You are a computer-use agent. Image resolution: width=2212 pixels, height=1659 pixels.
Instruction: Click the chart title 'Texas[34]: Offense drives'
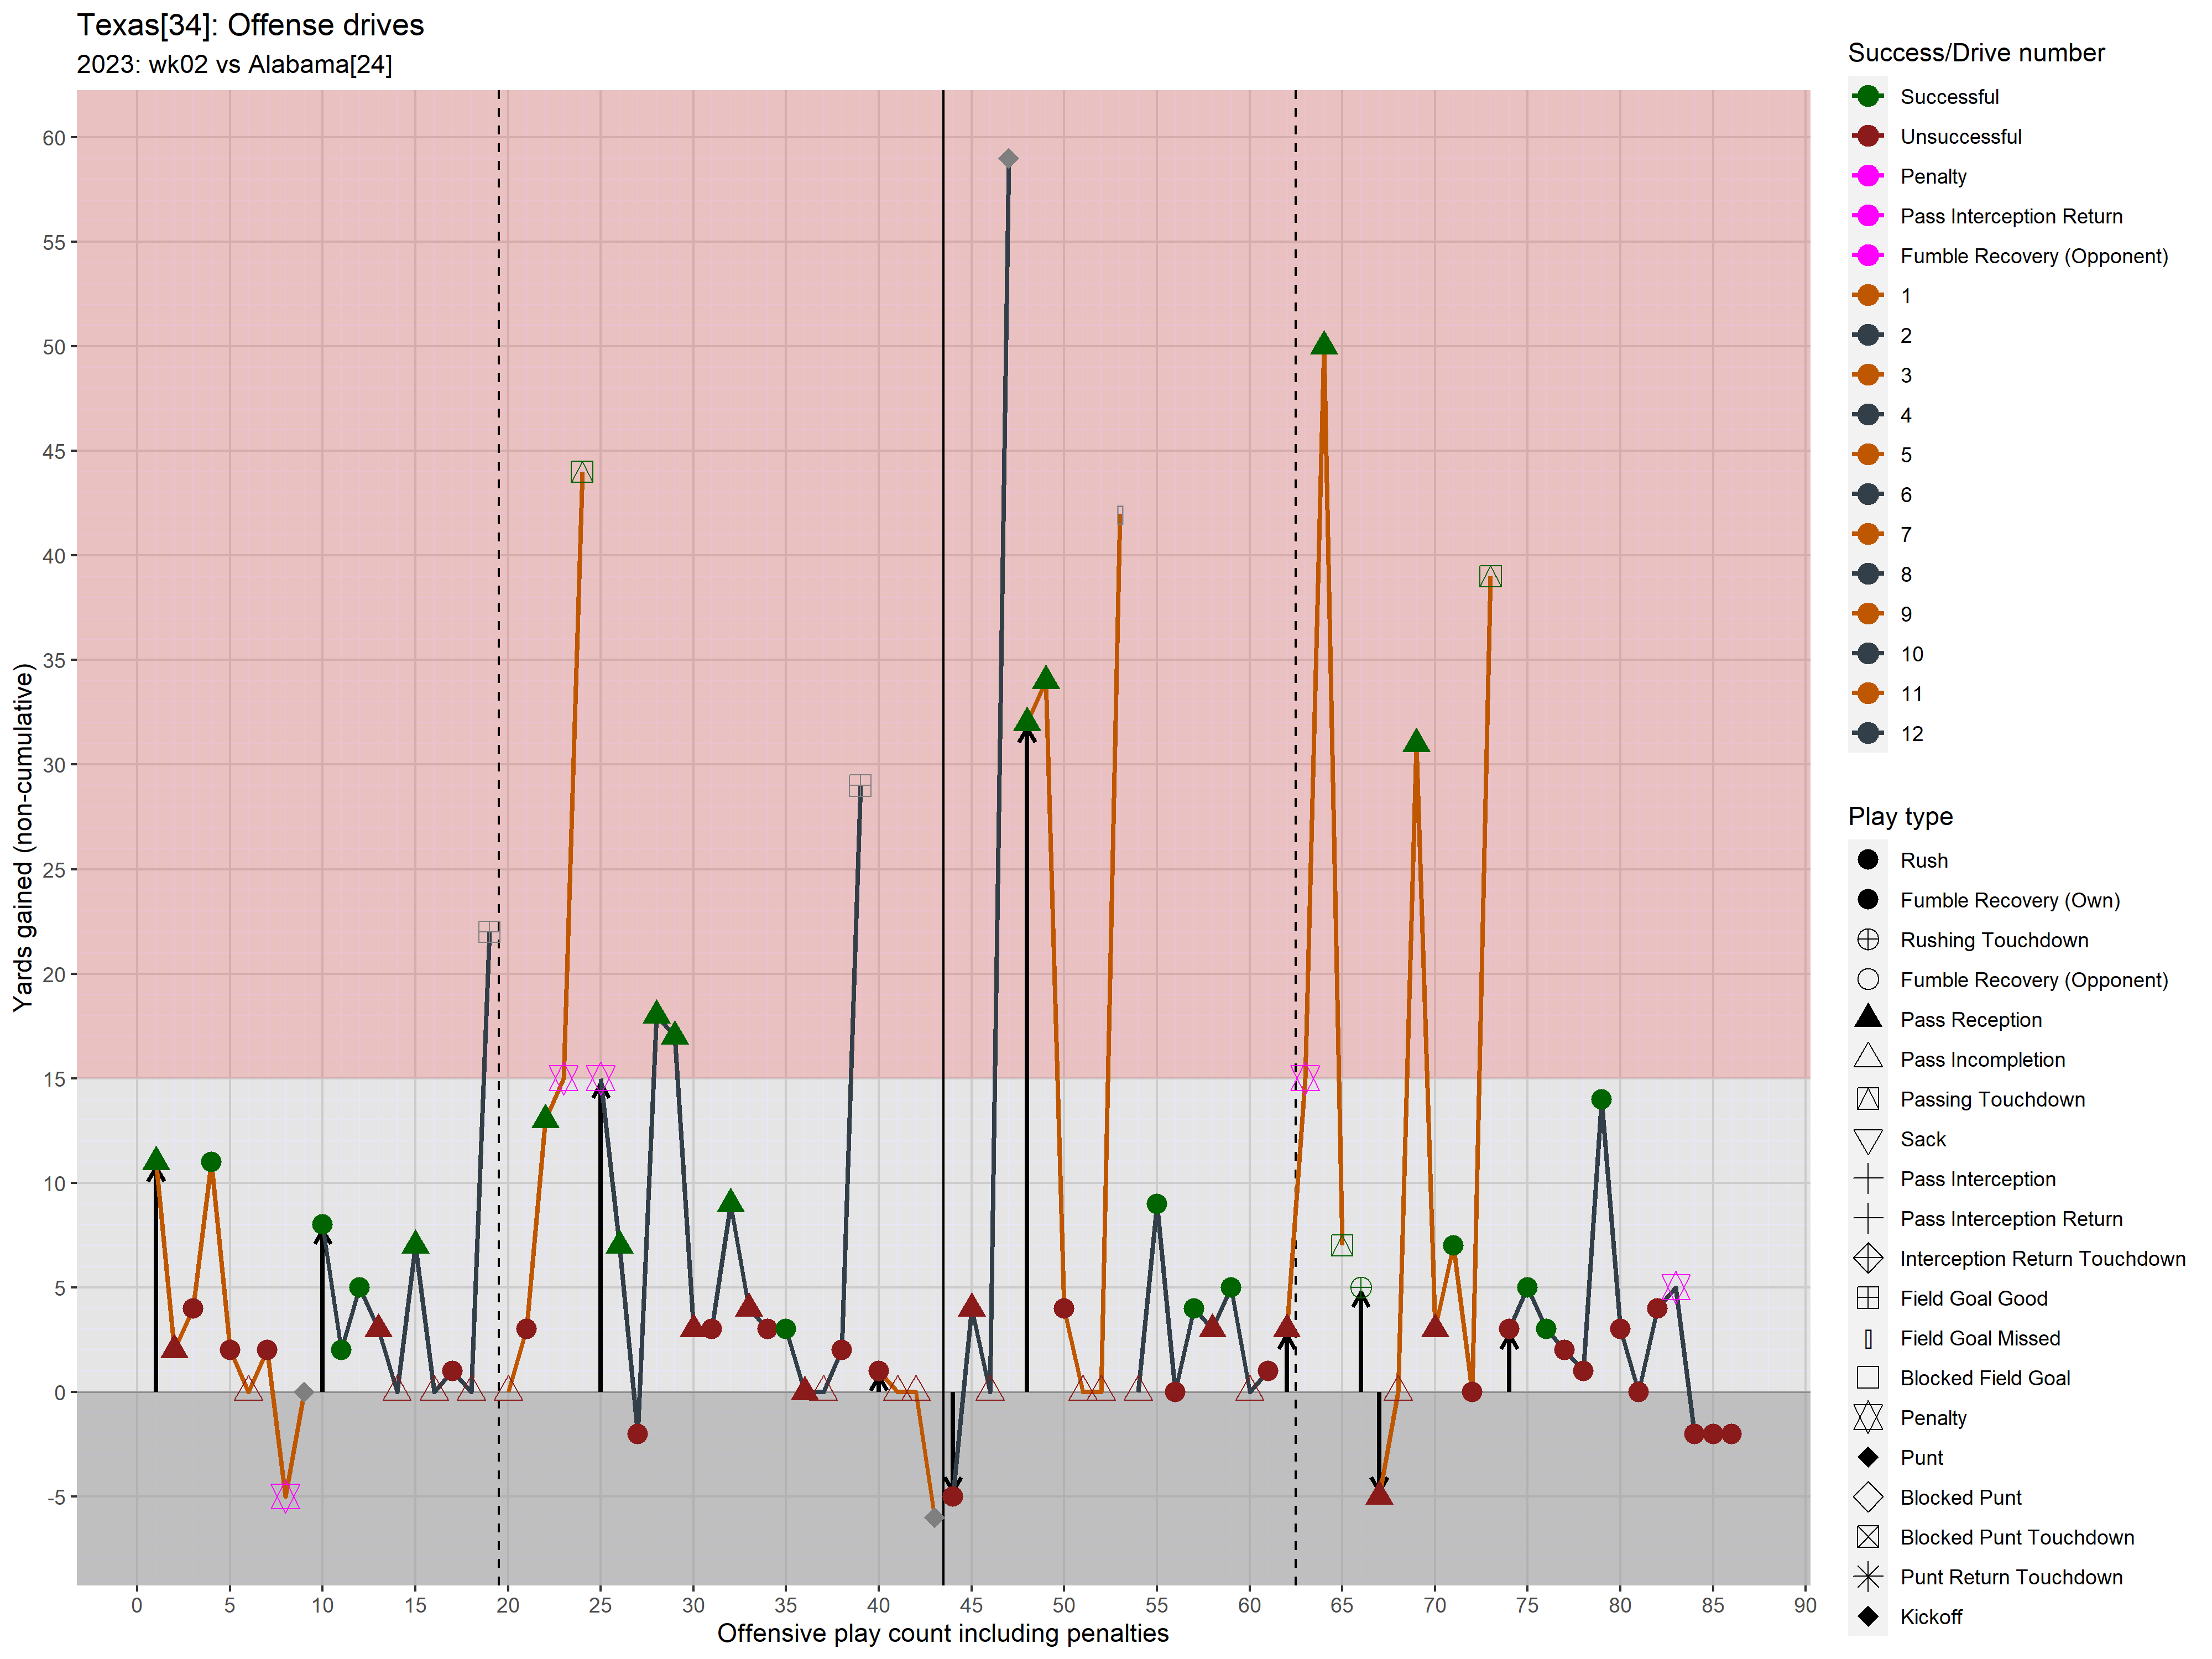pyautogui.click(x=250, y=24)
